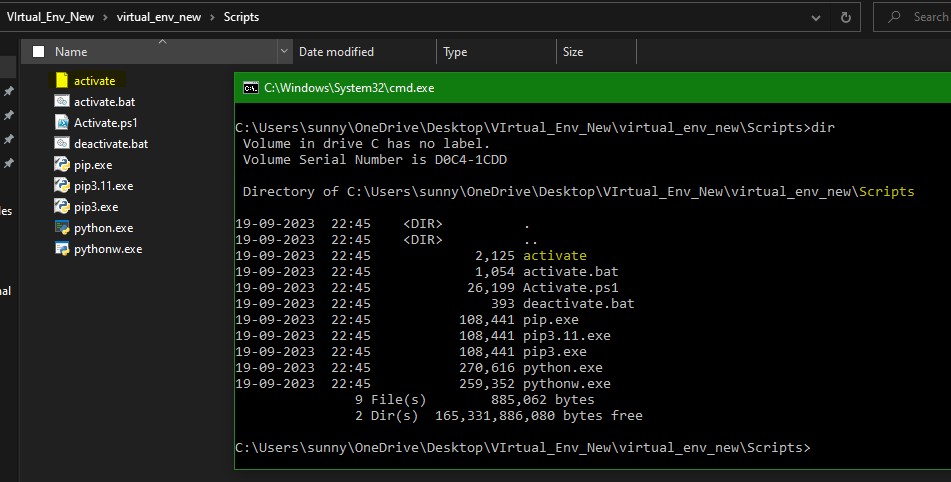
Task: Open the address bar history dropdown
Action: (x=816, y=18)
